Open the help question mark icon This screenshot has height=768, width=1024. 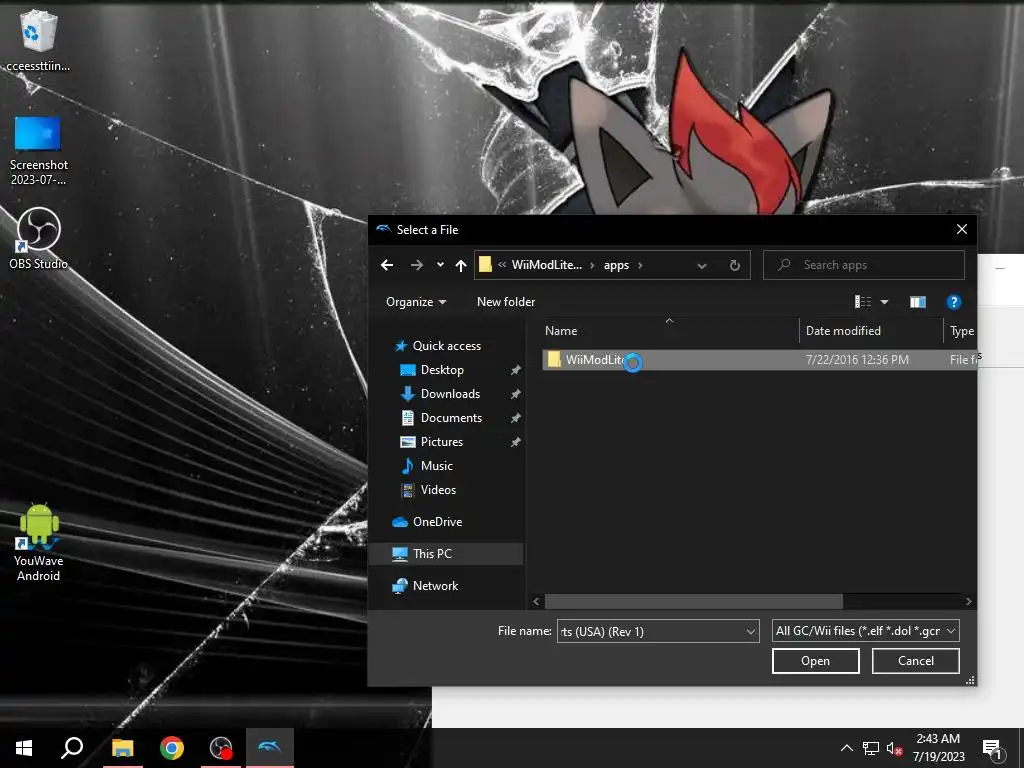[953, 302]
